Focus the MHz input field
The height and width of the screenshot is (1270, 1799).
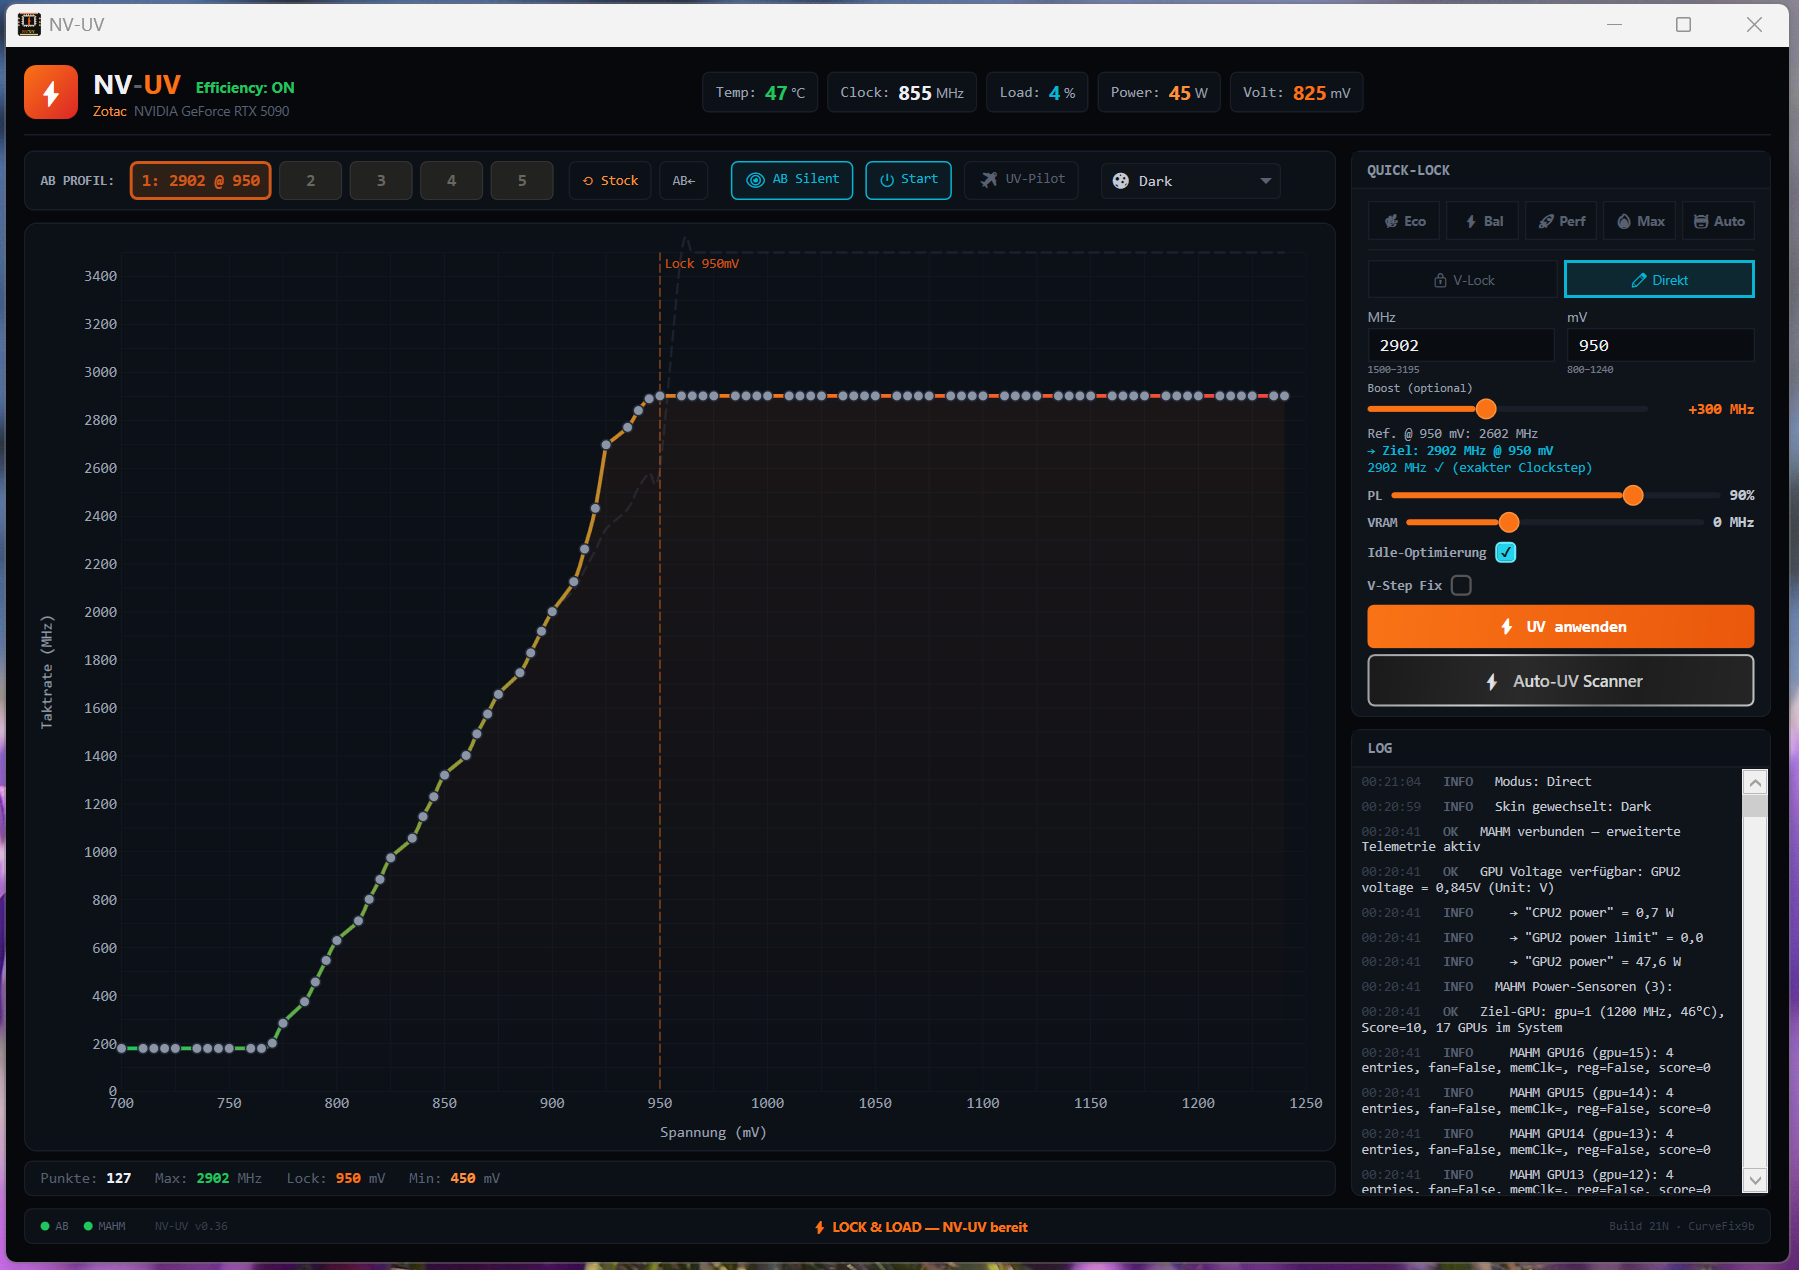(1461, 345)
